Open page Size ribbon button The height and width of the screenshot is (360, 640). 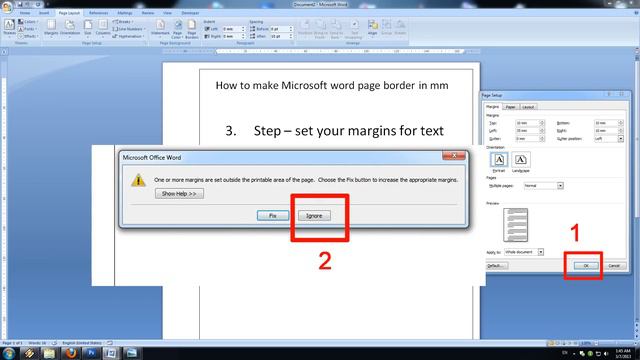coord(88,28)
